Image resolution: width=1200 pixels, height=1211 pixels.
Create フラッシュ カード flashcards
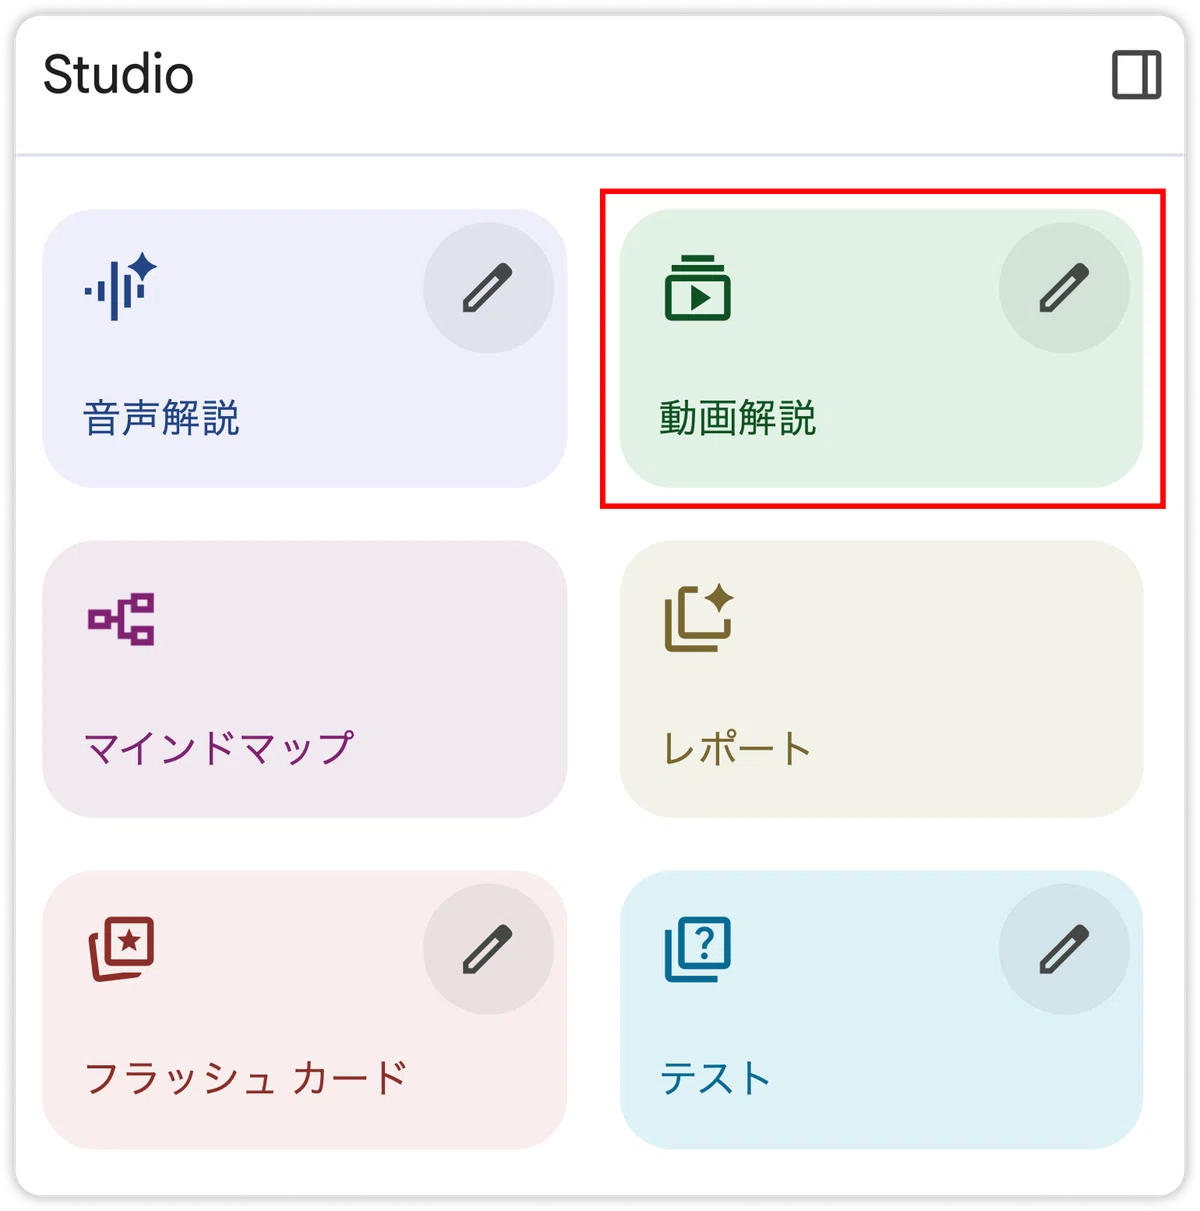tap(305, 1010)
